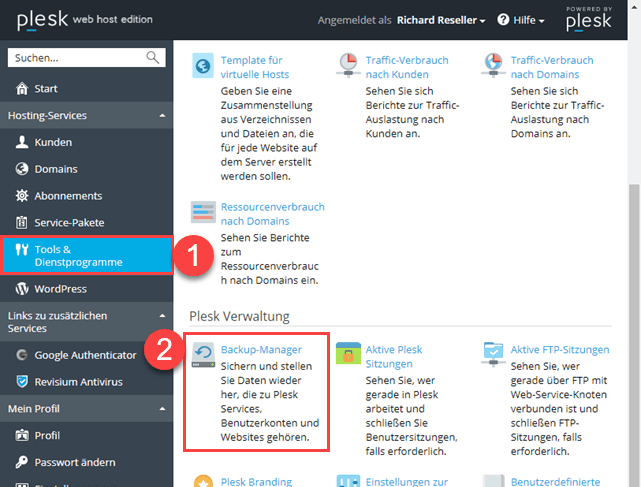Click the Backup-Manager drive icon

(203, 355)
